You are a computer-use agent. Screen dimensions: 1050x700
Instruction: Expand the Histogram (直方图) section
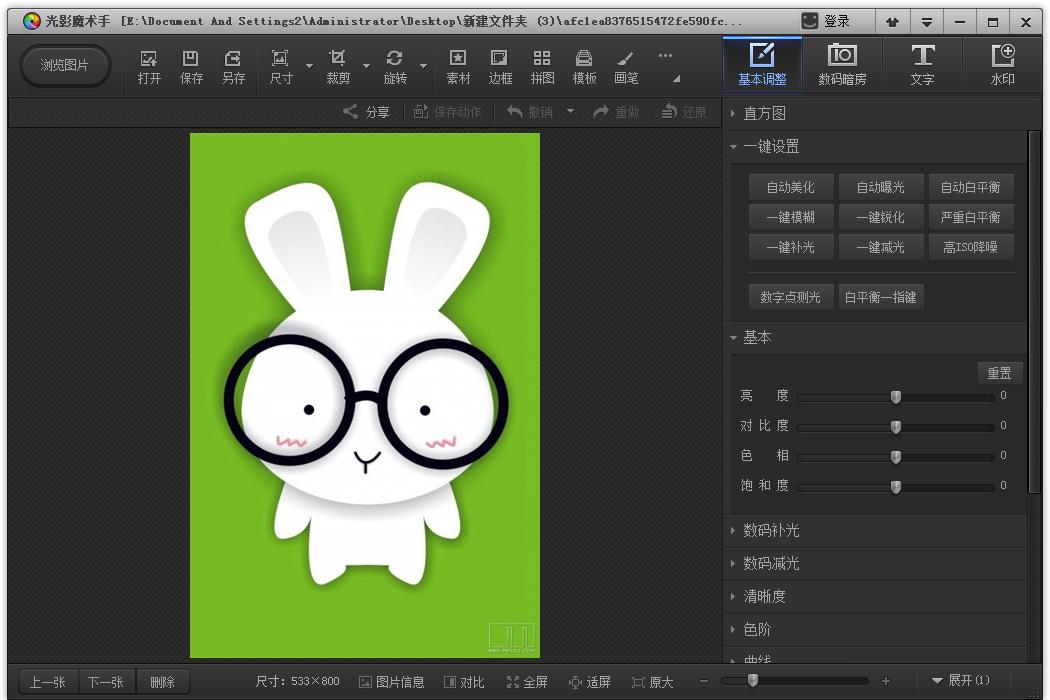pyautogui.click(x=764, y=113)
